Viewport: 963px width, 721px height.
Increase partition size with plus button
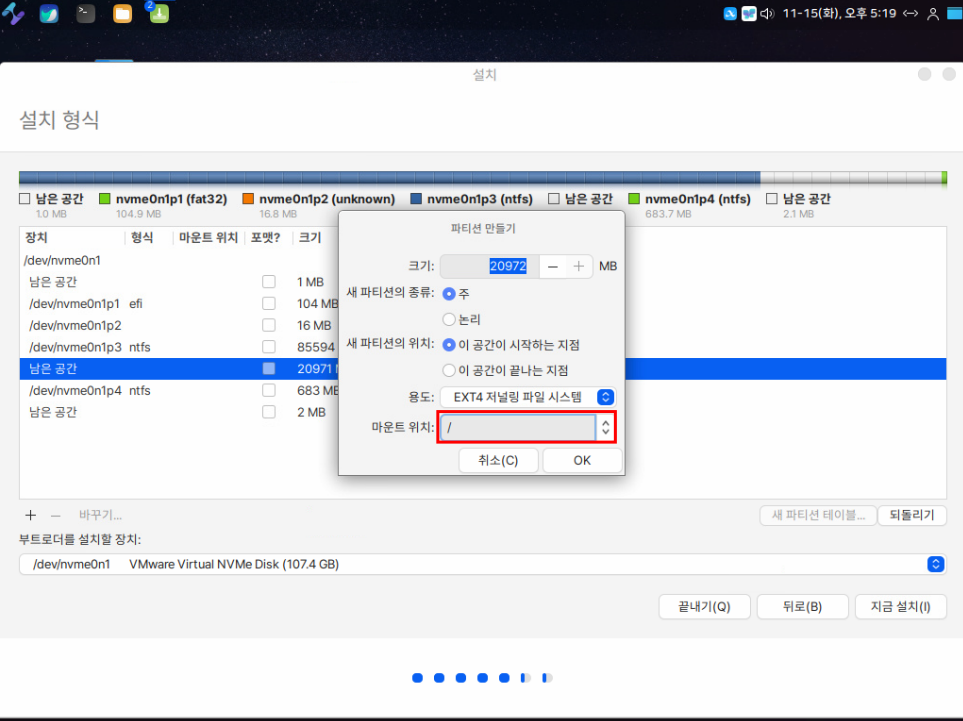click(579, 267)
